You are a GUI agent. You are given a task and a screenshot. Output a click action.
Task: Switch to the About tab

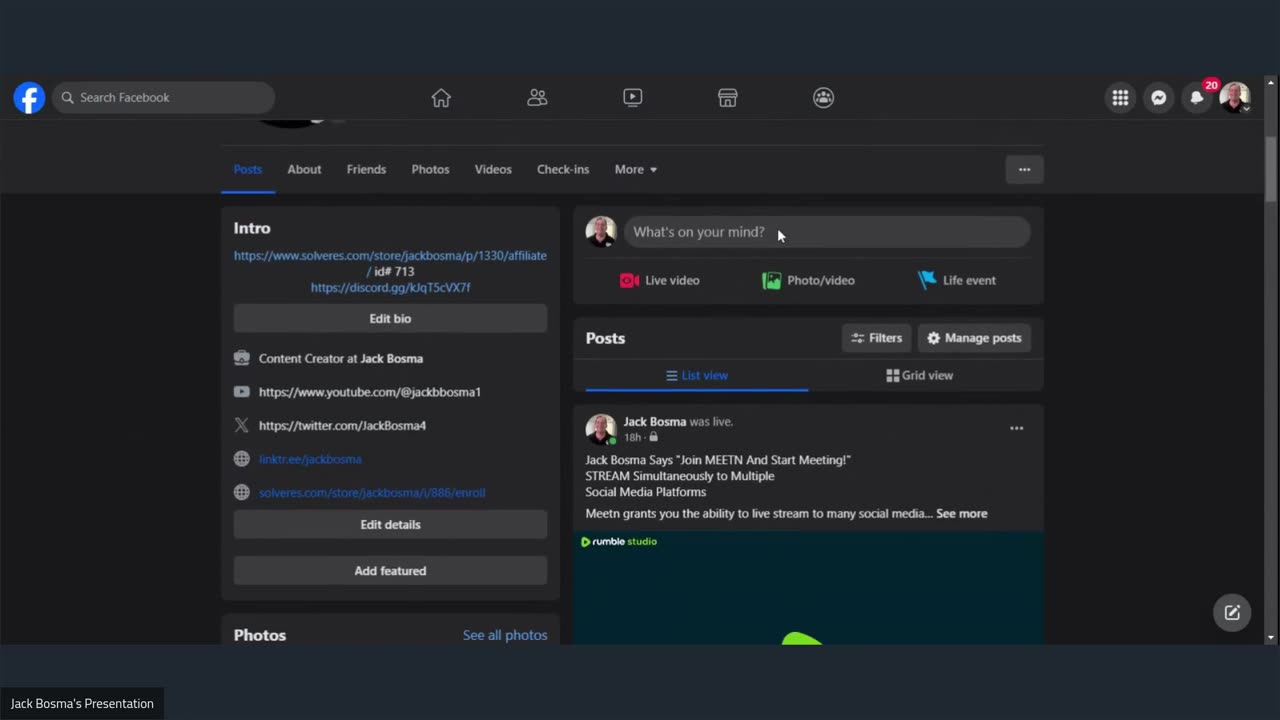[x=304, y=169]
